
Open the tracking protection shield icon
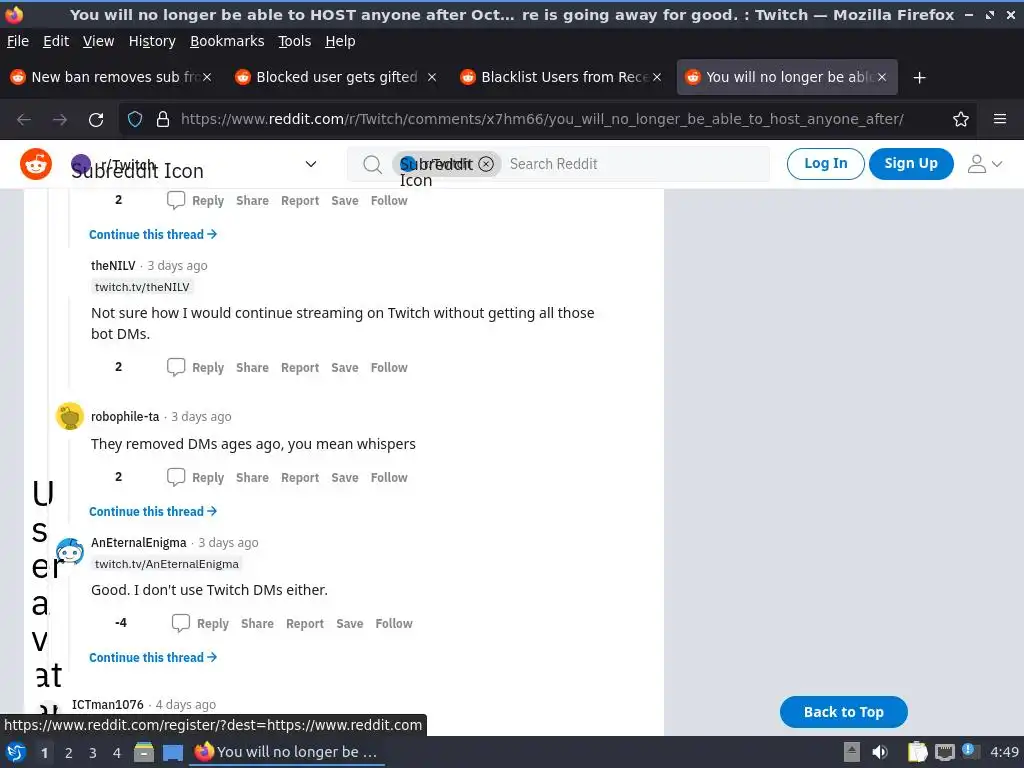135,120
